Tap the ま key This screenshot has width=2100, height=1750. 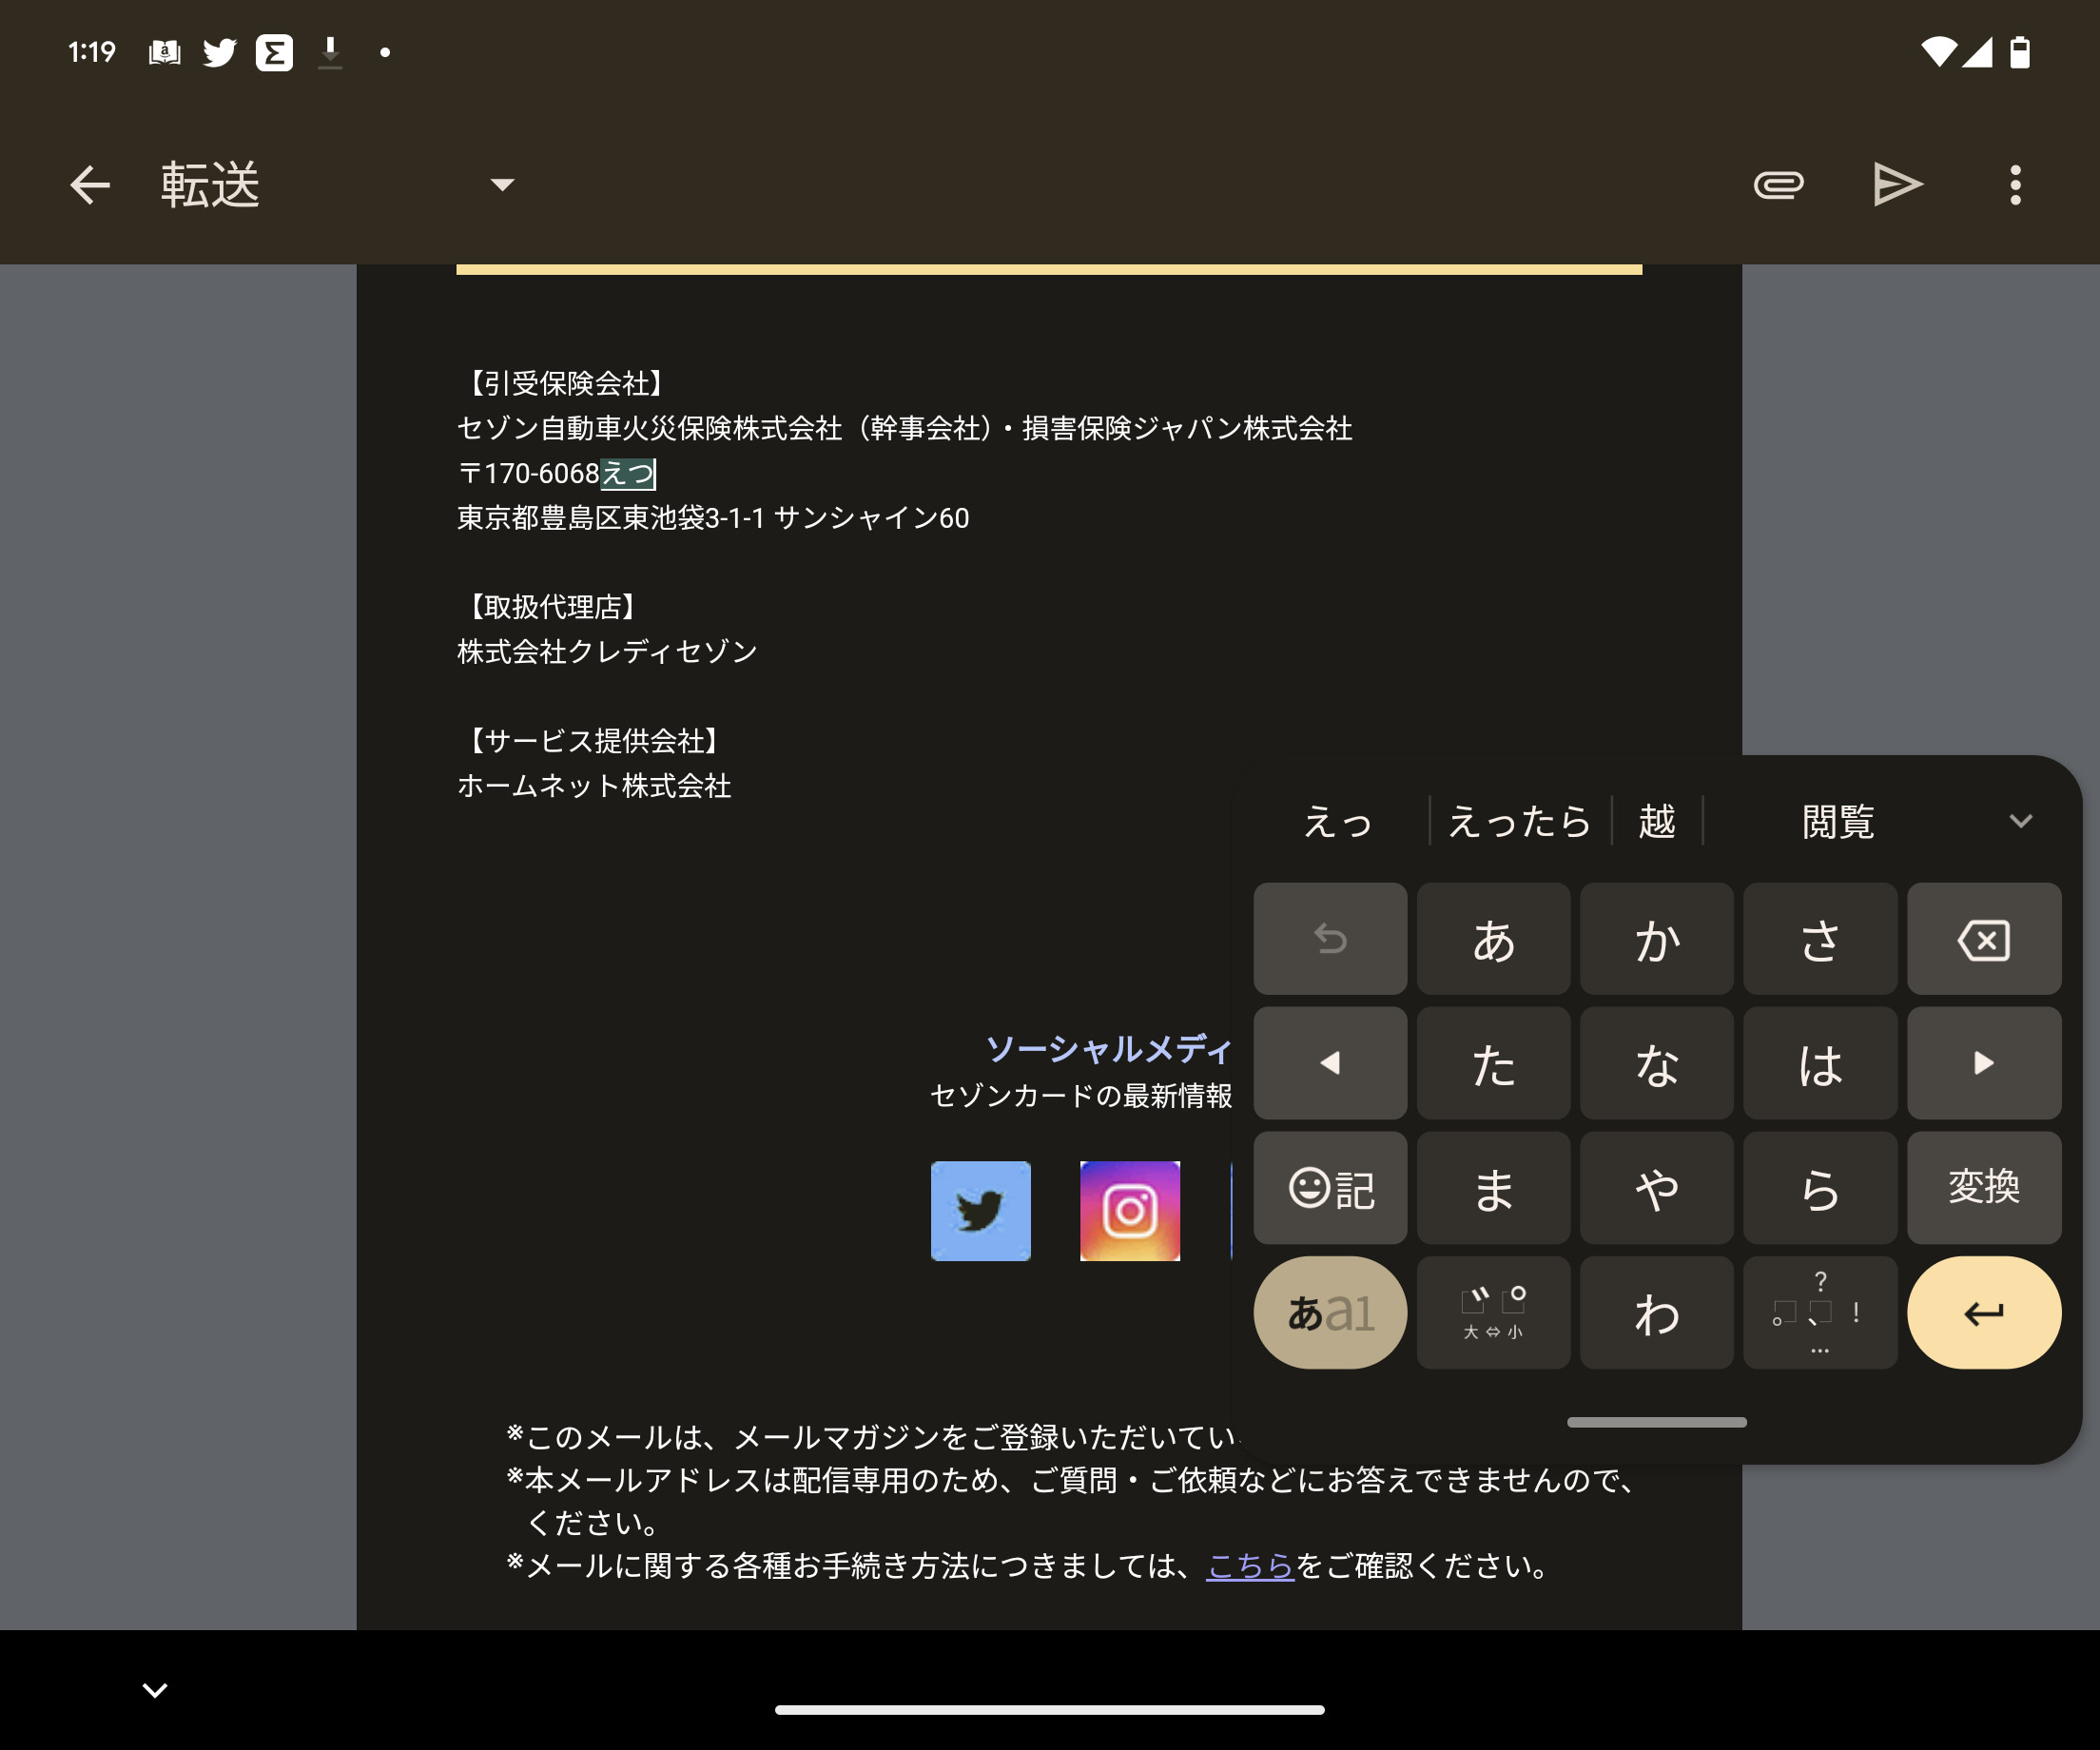1493,1188
